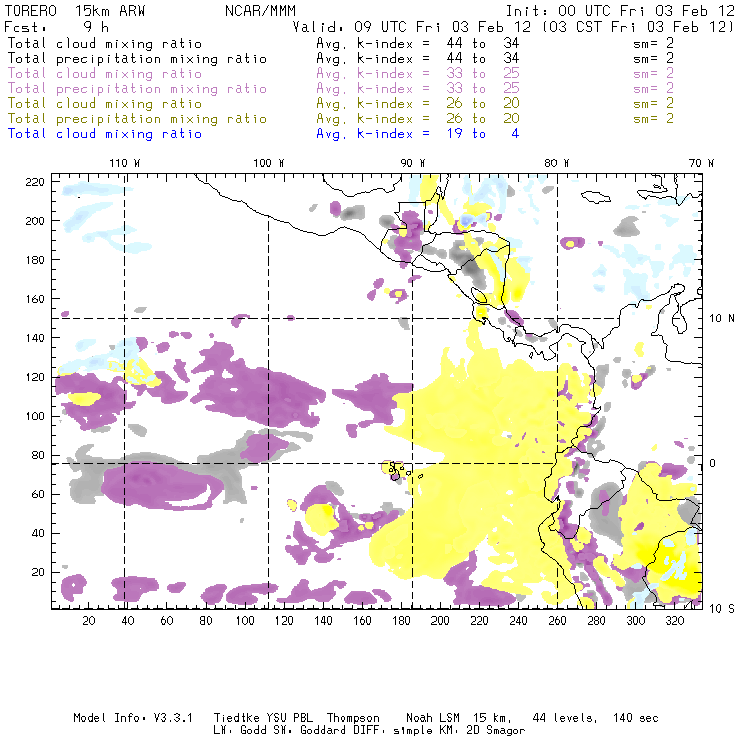Click the '10 N' latitude label
The image size is (740, 740).
coord(722,319)
